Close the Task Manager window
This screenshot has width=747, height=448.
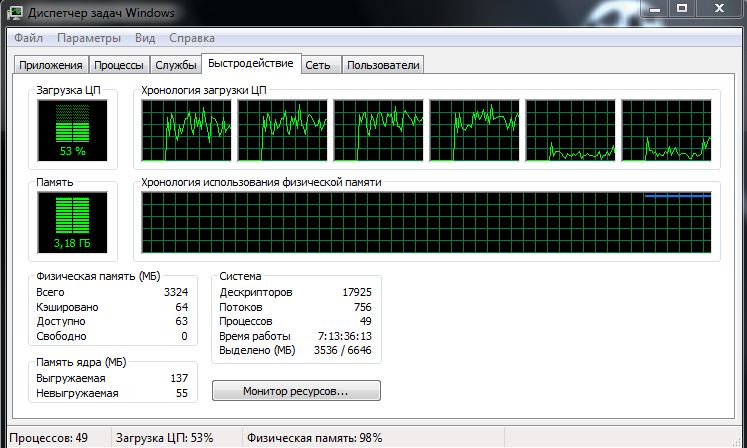pos(719,9)
